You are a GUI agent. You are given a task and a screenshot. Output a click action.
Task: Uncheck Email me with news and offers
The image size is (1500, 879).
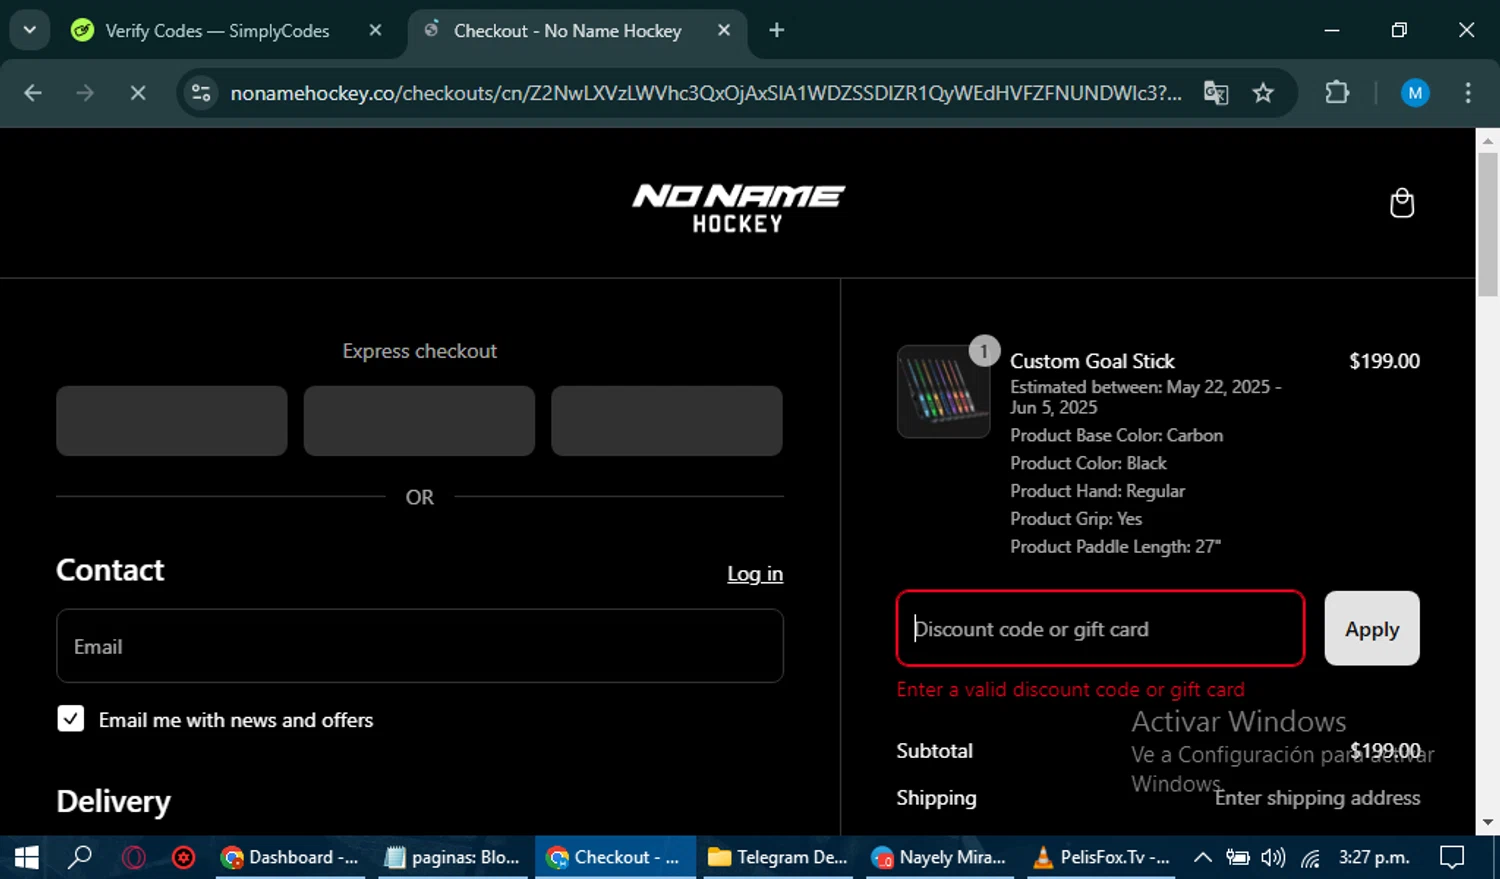[x=71, y=719]
